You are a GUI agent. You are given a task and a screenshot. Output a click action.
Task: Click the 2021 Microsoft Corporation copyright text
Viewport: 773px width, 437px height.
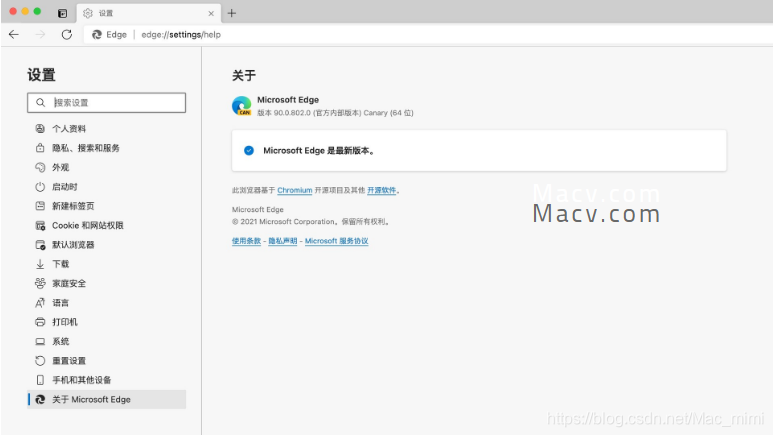click(311, 222)
